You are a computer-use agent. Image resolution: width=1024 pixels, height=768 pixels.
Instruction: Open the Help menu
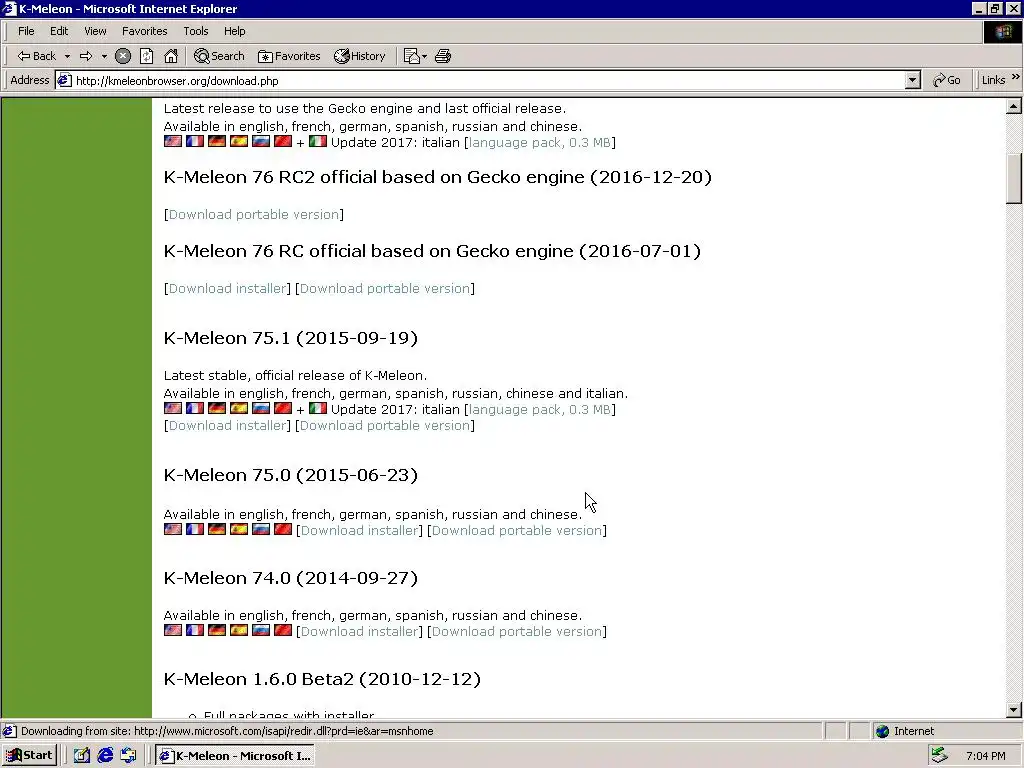234,31
